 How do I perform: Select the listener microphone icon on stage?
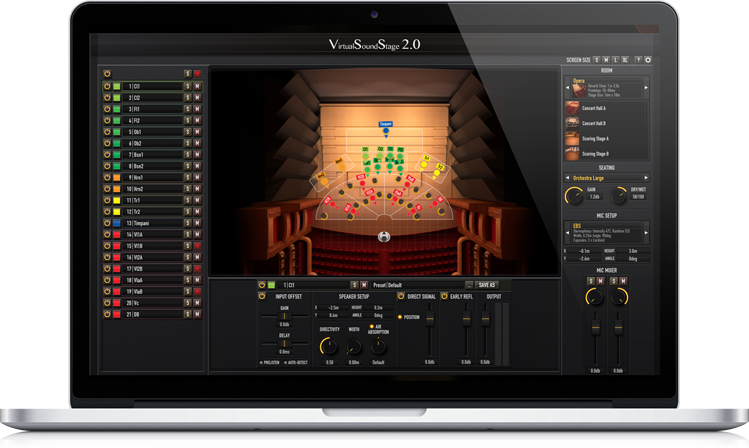click(384, 237)
